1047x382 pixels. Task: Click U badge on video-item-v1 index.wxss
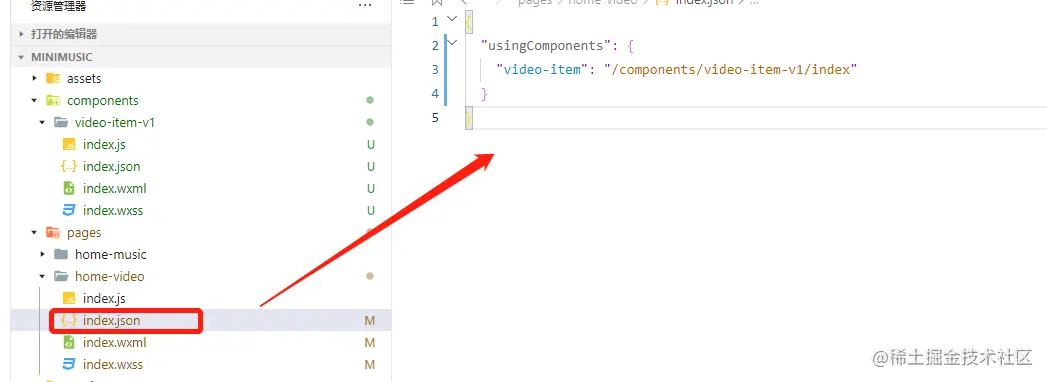click(x=371, y=211)
